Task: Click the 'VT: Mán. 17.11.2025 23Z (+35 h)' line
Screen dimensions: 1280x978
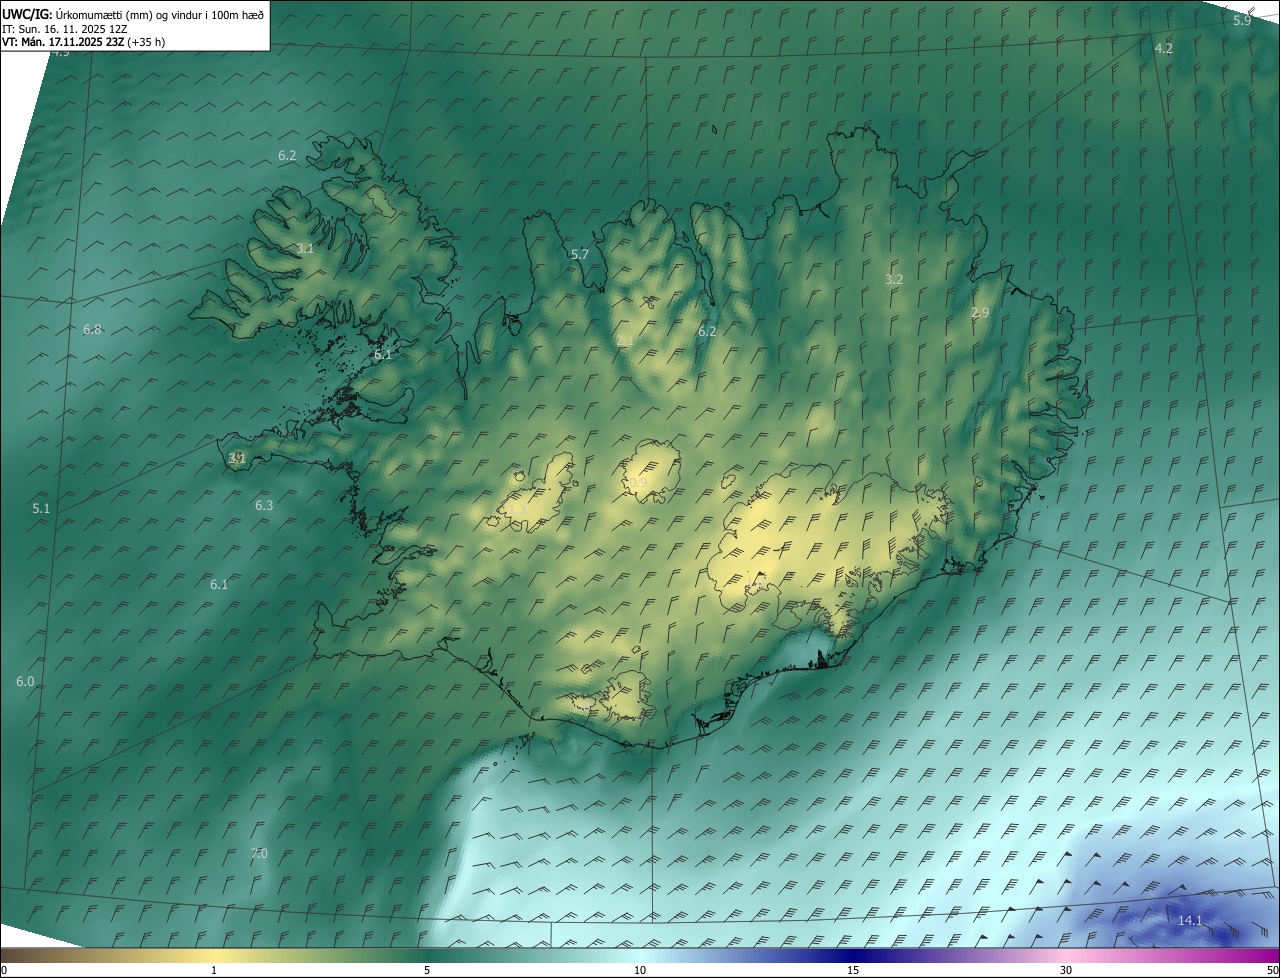Action: point(83,42)
